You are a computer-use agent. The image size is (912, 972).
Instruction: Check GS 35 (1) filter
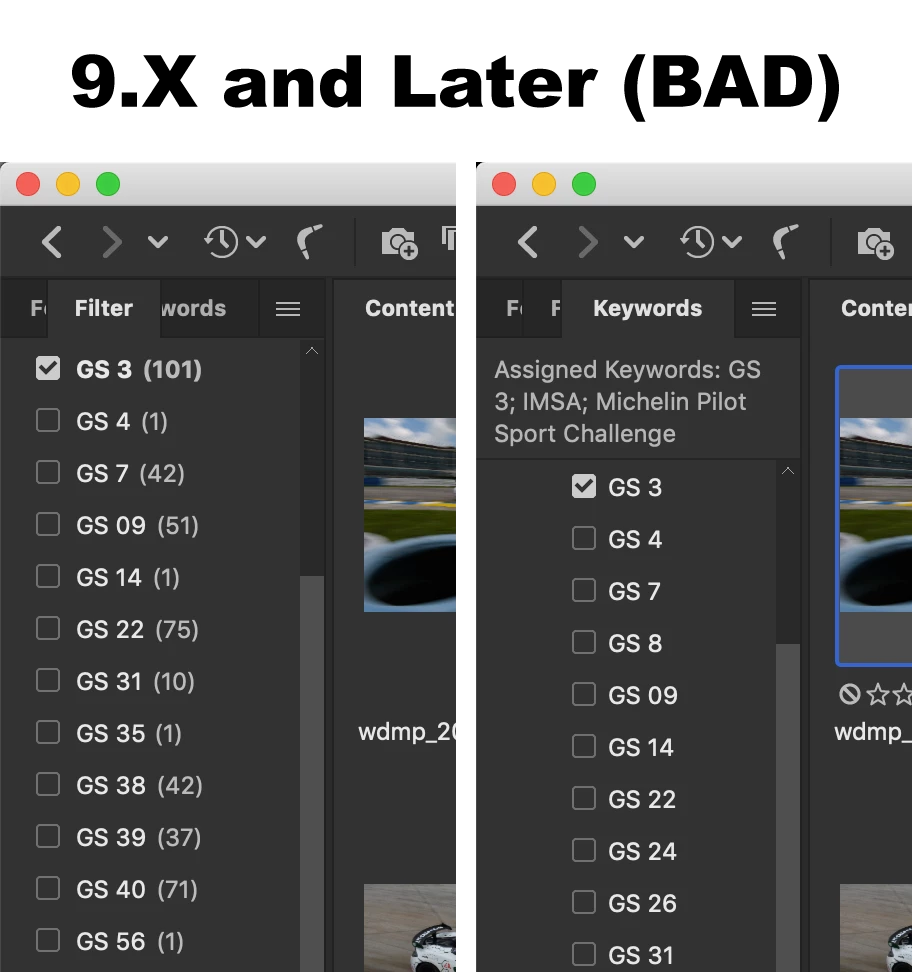pyautogui.click(x=48, y=733)
